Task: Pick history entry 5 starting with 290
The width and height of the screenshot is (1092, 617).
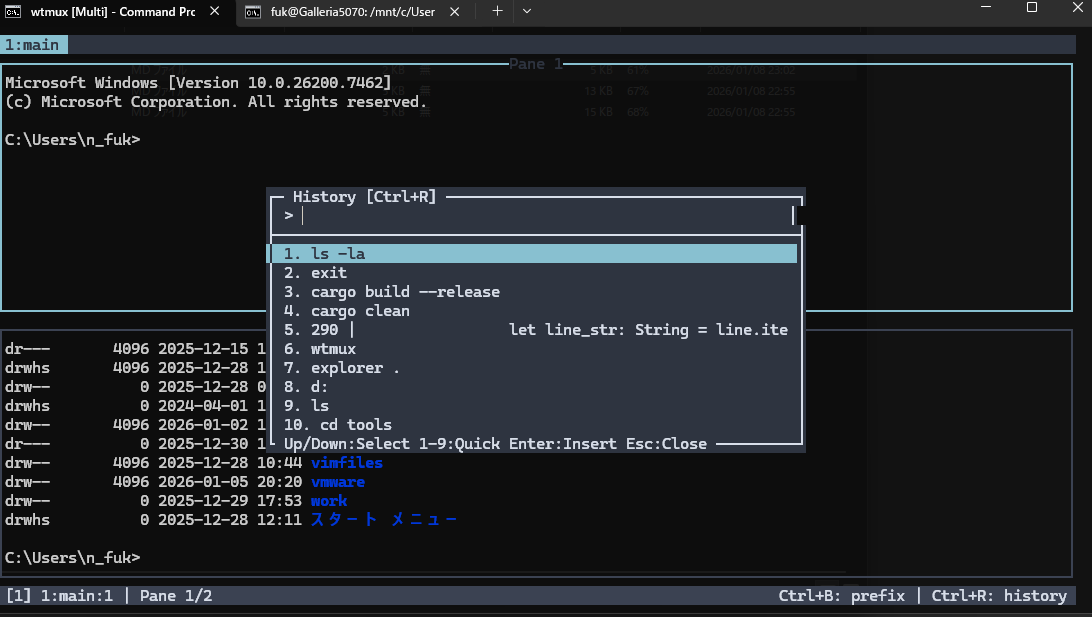Action: tap(534, 330)
